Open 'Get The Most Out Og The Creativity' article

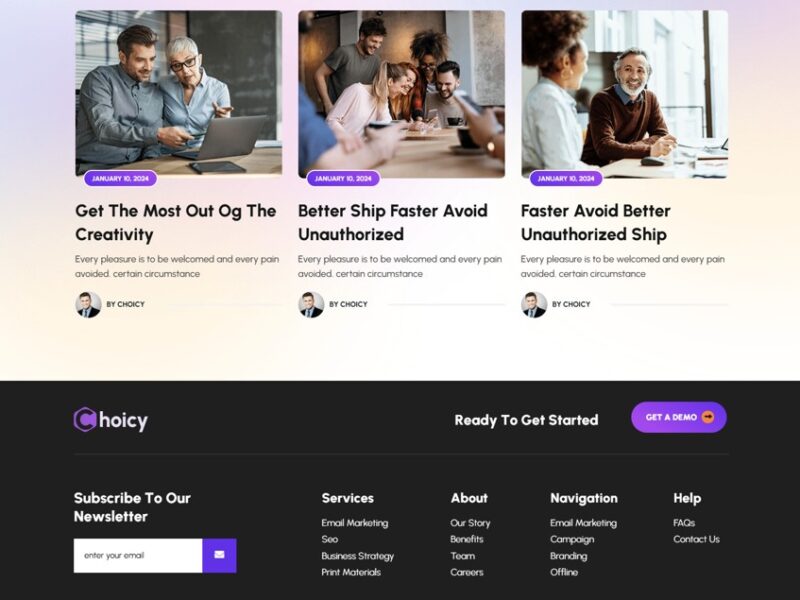coord(176,222)
